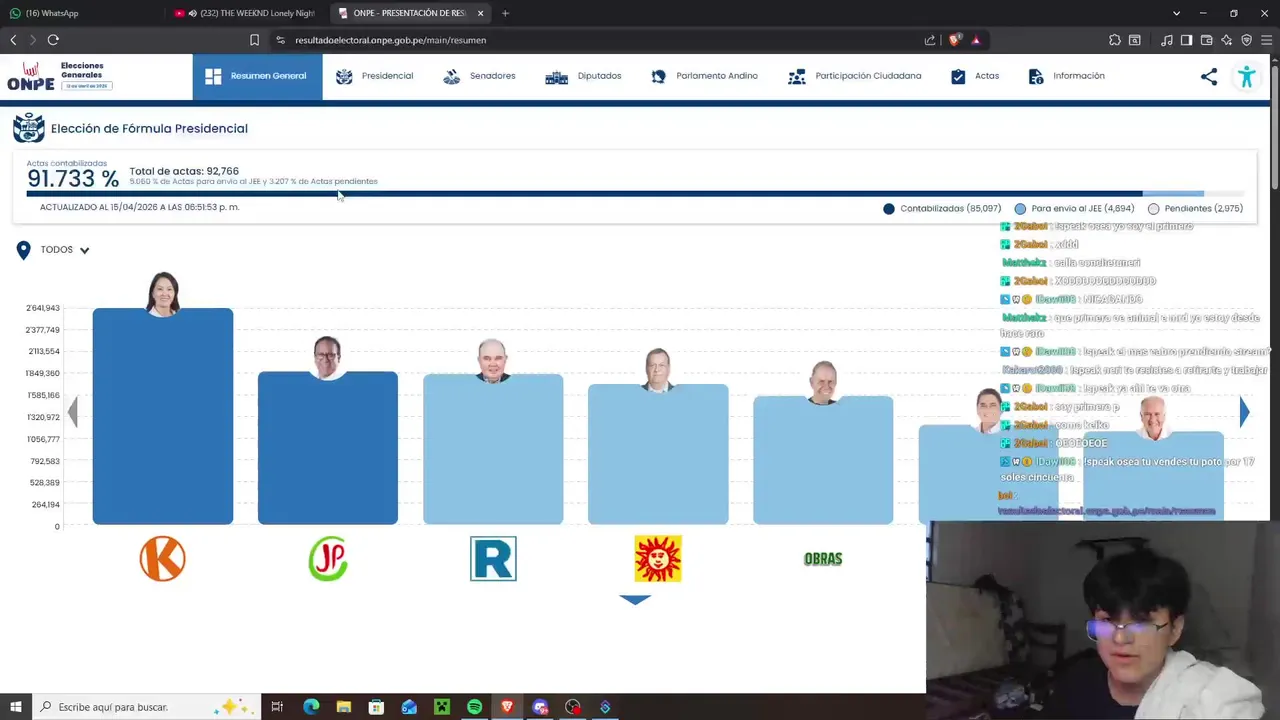The height and width of the screenshot is (720, 1280).
Task: Open the Información section
Action: pos(1066,76)
